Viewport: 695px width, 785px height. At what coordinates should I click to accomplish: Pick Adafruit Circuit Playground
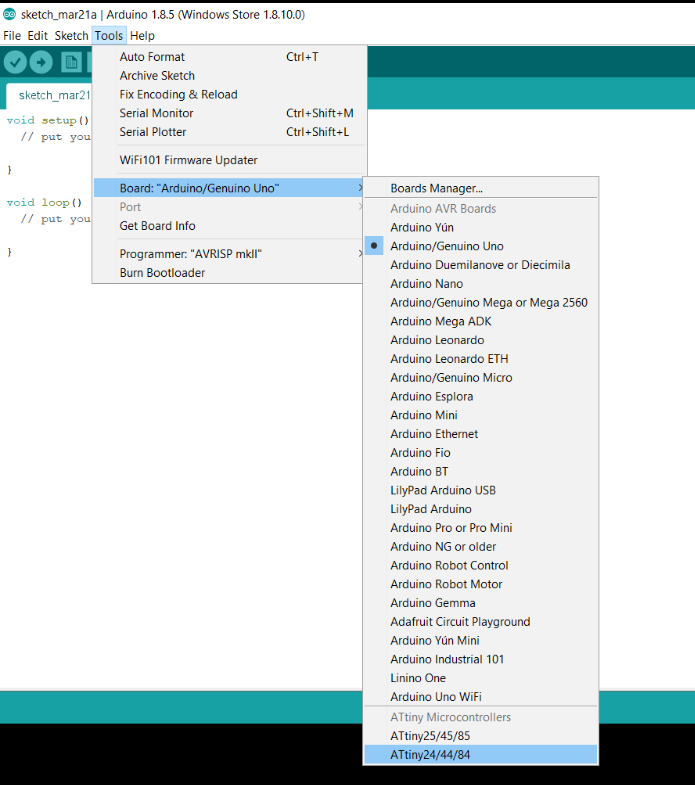point(481,622)
